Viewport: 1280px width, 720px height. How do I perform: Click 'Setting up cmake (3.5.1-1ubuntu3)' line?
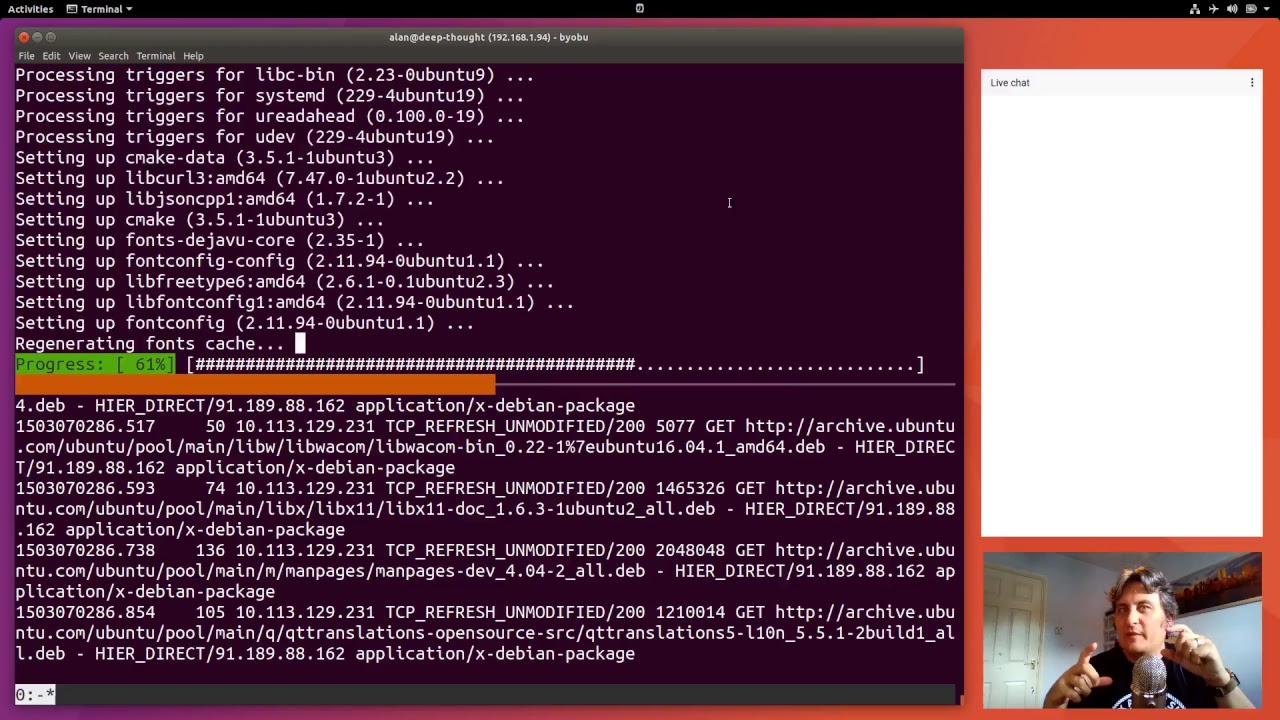[200, 220]
